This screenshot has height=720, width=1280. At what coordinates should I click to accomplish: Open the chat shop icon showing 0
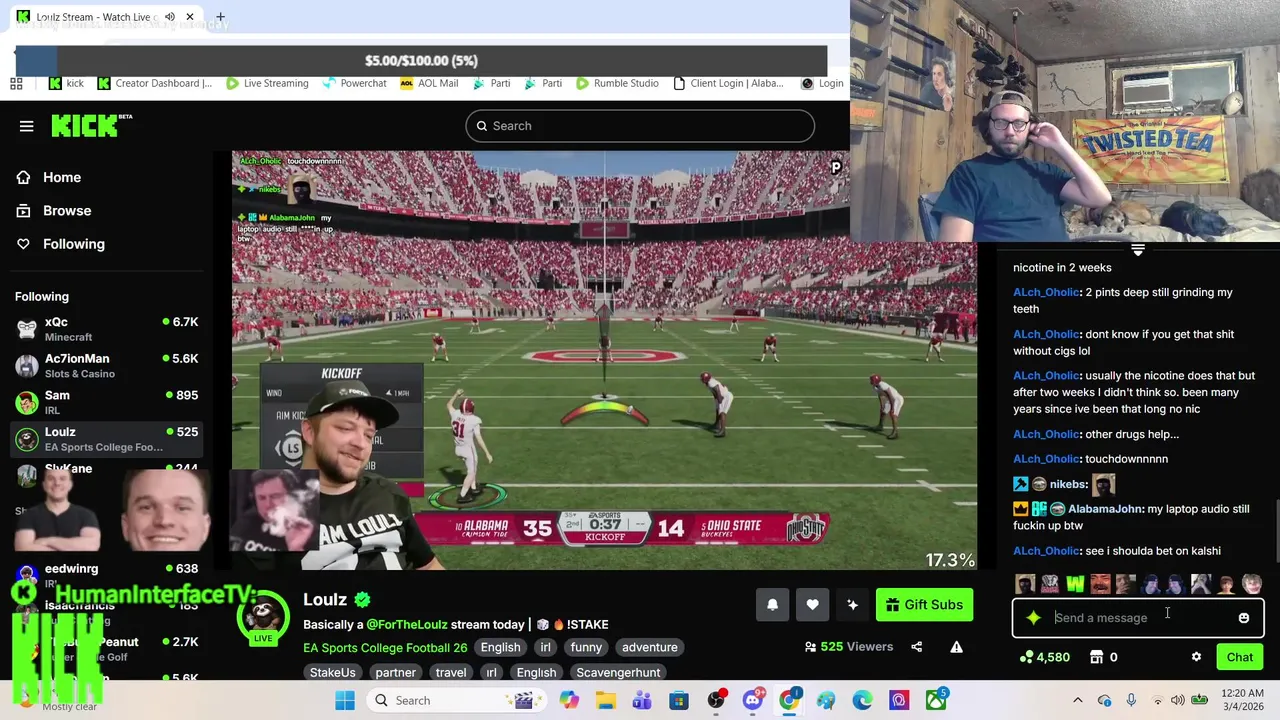pyautogui.click(x=1103, y=657)
